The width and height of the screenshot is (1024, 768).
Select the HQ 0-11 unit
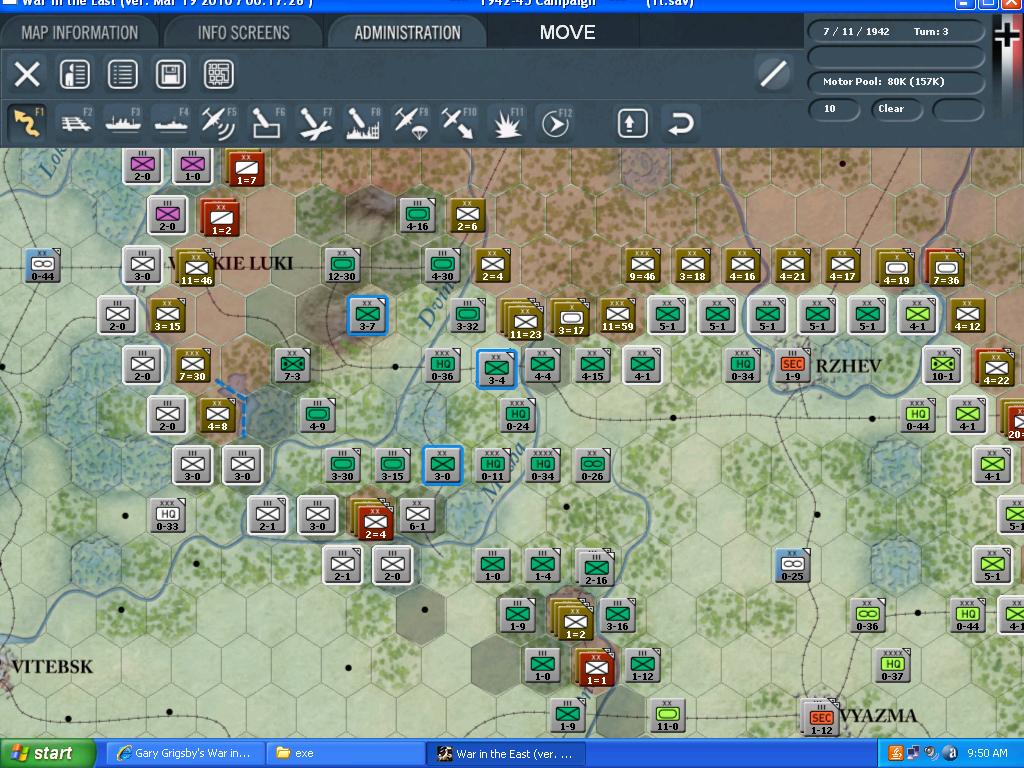[x=492, y=466]
